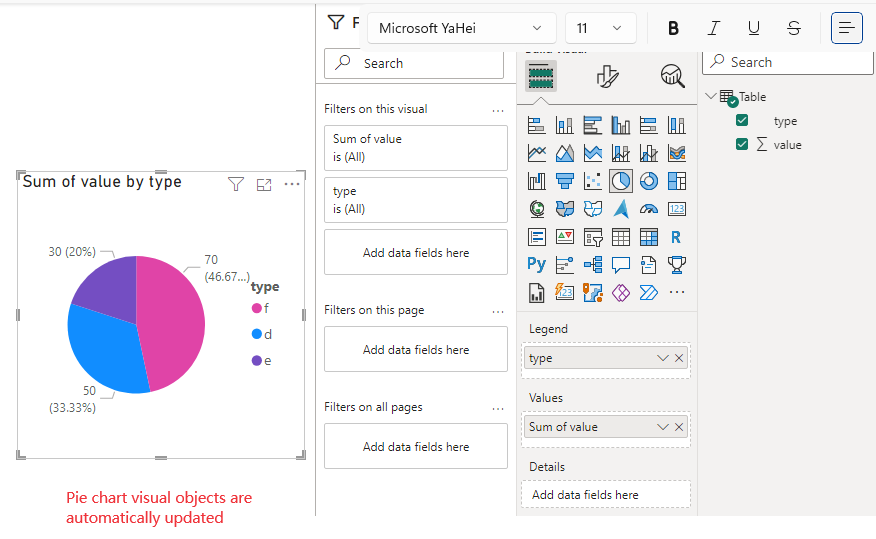Add a smart narrative visual
876x539 pixels.
[648, 264]
